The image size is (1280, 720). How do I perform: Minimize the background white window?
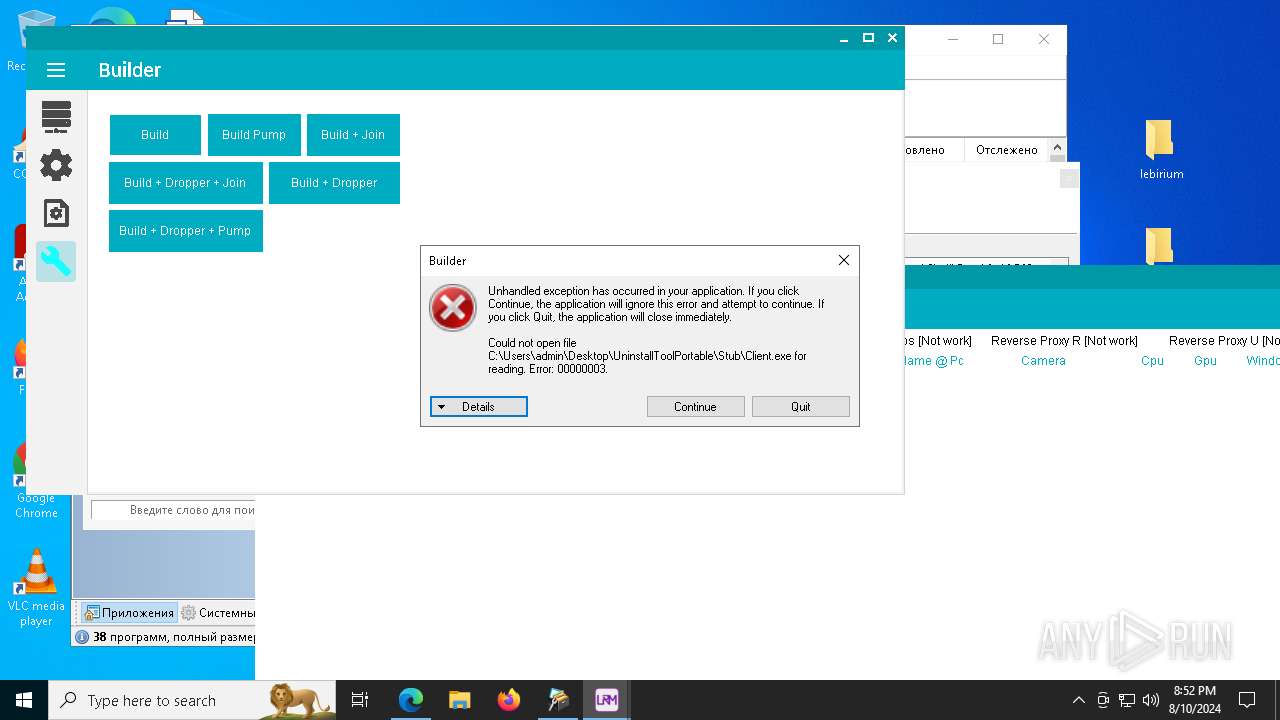[x=953, y=39]
